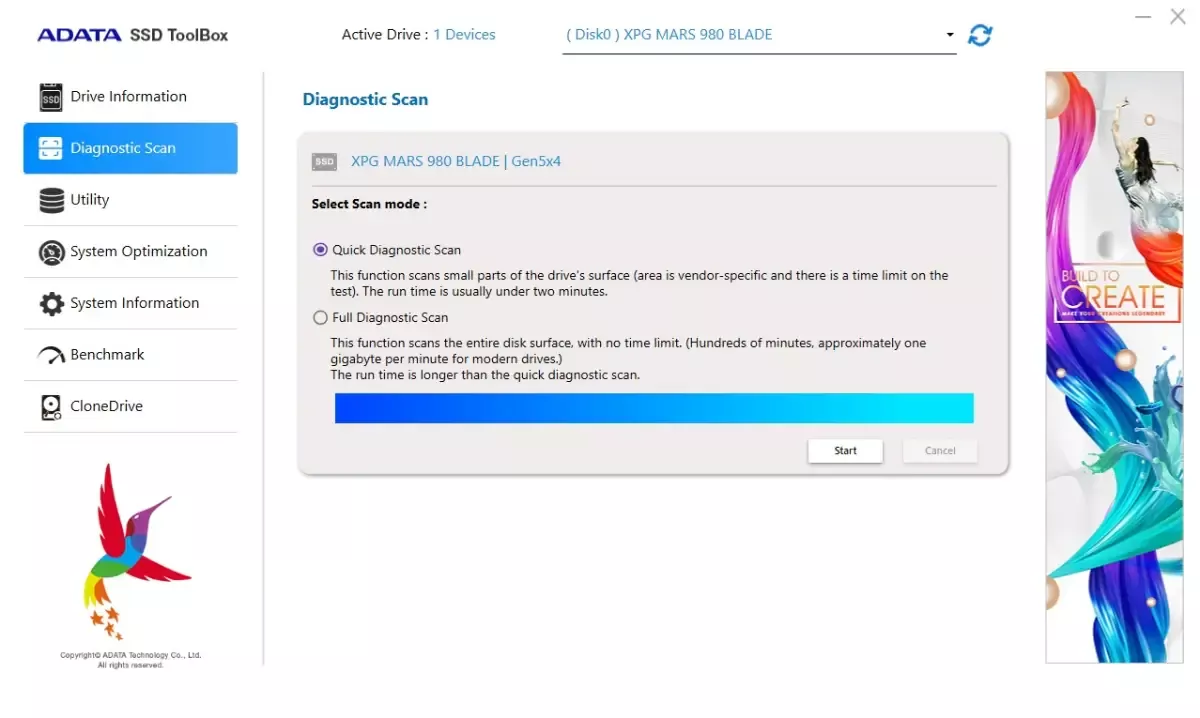Open the Active Drive dropdown arrow

pos(949,35)
